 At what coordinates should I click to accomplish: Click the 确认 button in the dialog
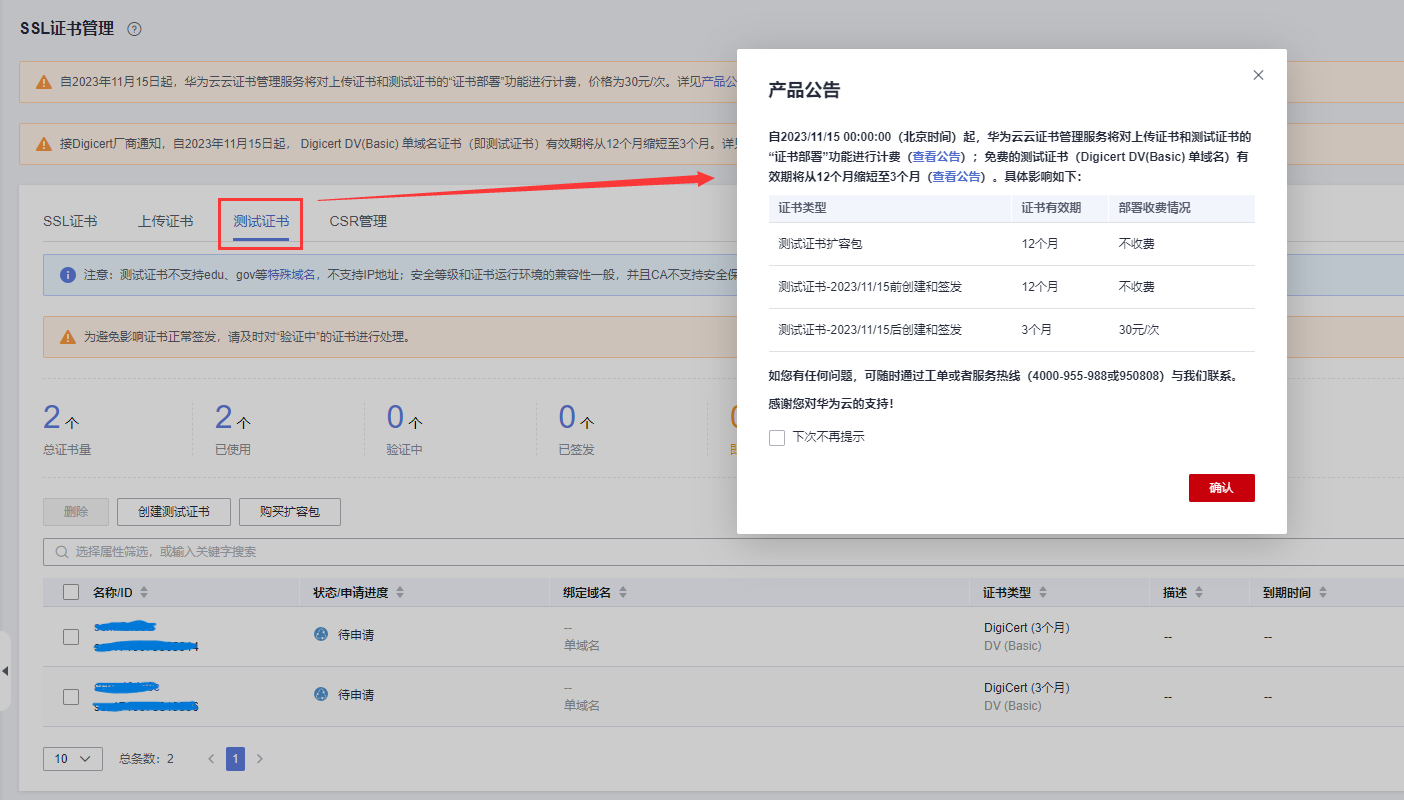point(1221,488)
